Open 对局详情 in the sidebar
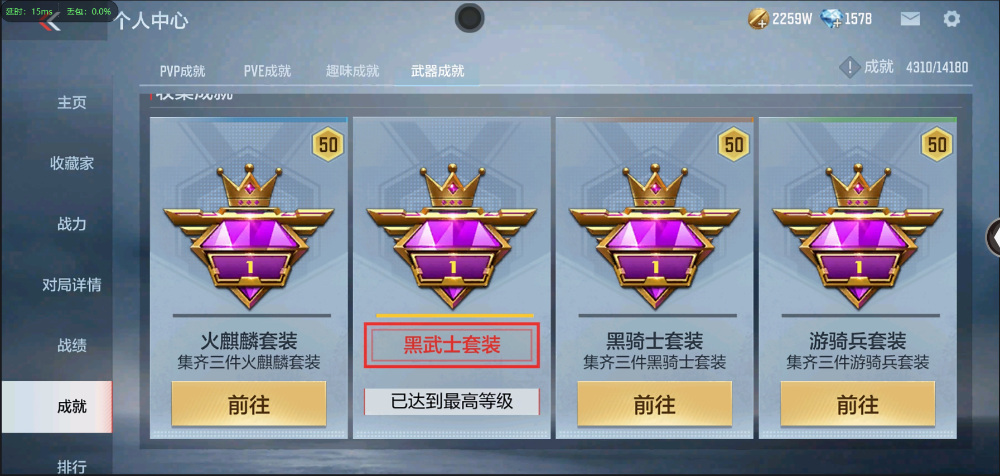 pyautogui.click(x=72, y=285)
